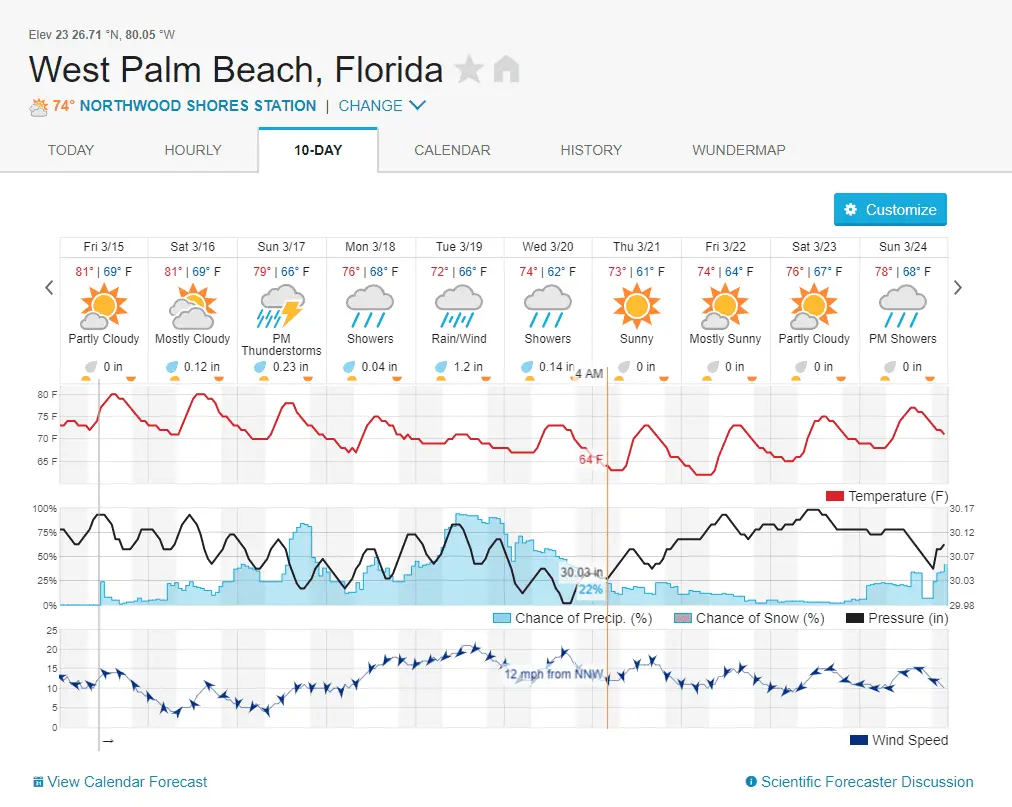1012x807 pixels.
Task: Click the showers icon for Mon 3/18
Action: 370,305
